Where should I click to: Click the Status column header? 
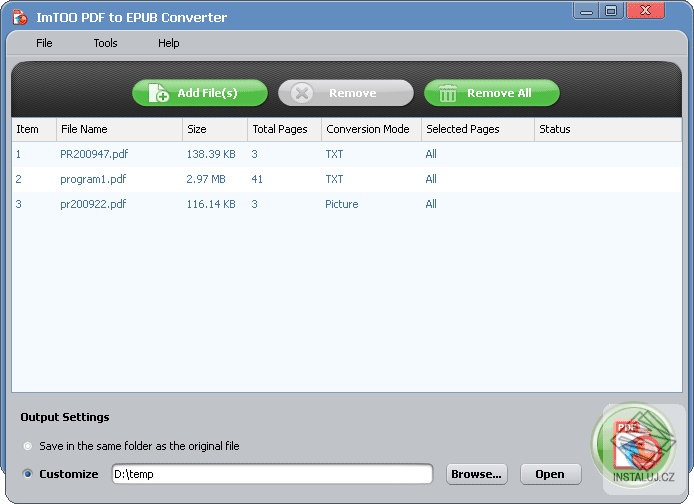[x=608, y=129]
